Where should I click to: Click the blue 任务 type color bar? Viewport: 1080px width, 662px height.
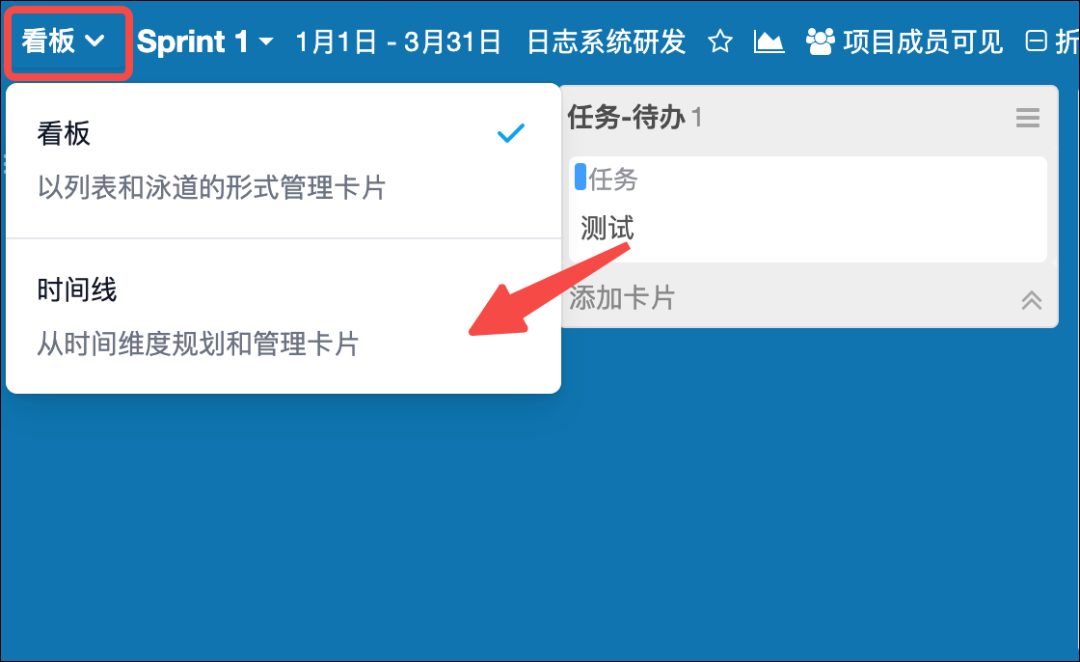tap(580, 177)
